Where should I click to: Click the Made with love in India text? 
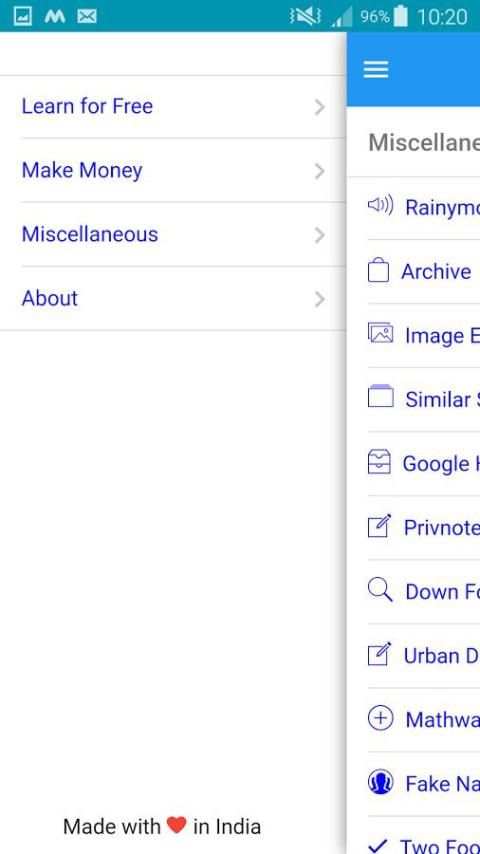coord(162,826)
